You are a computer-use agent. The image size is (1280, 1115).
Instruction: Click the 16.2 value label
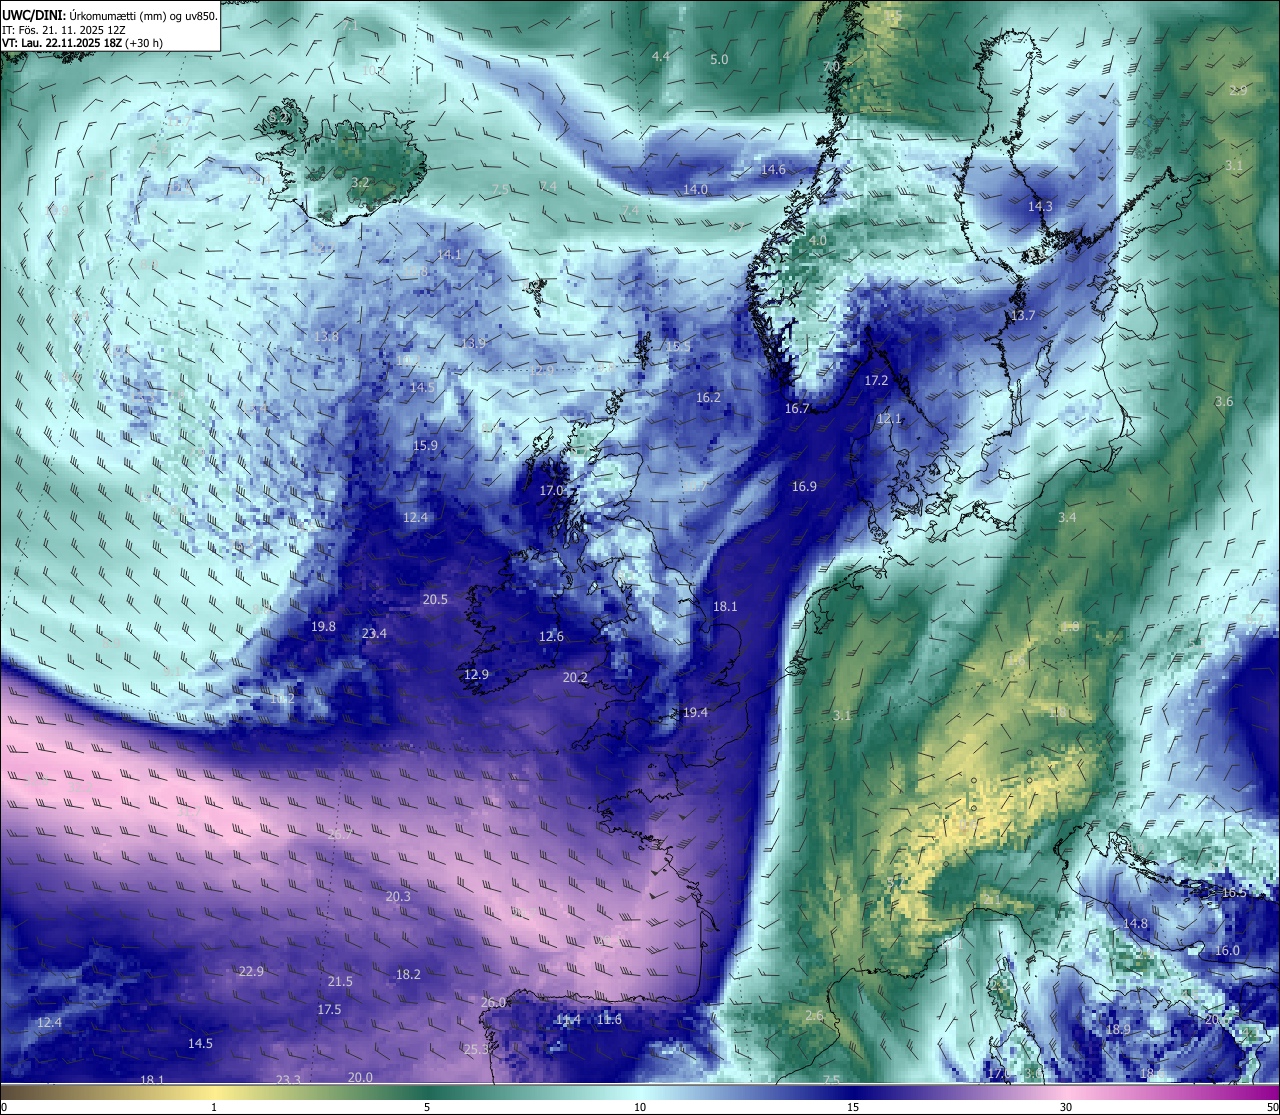coord(708,398)
